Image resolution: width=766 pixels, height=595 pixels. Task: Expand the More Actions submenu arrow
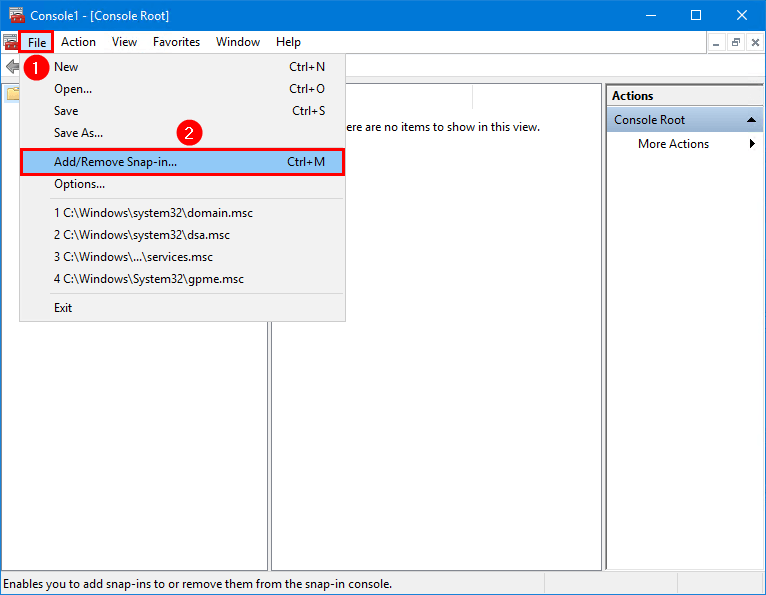coord(752,144)
